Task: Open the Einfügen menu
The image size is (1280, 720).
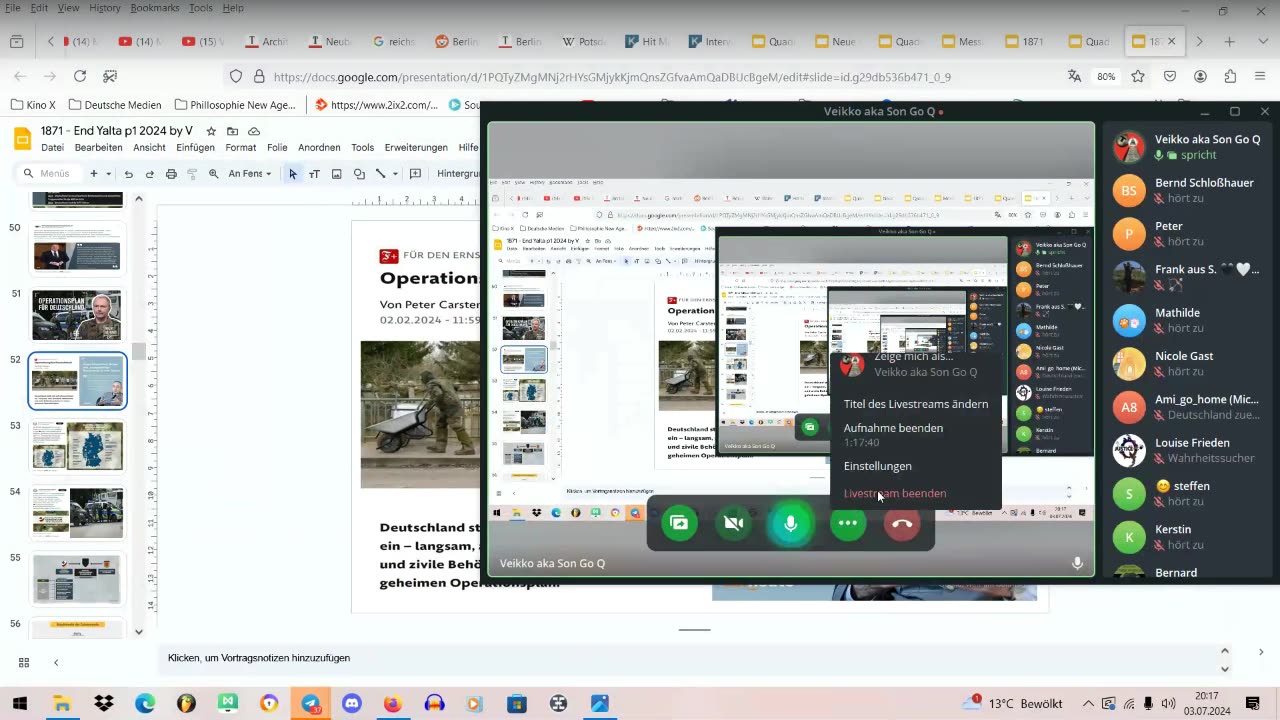Action: click(195, 147)
